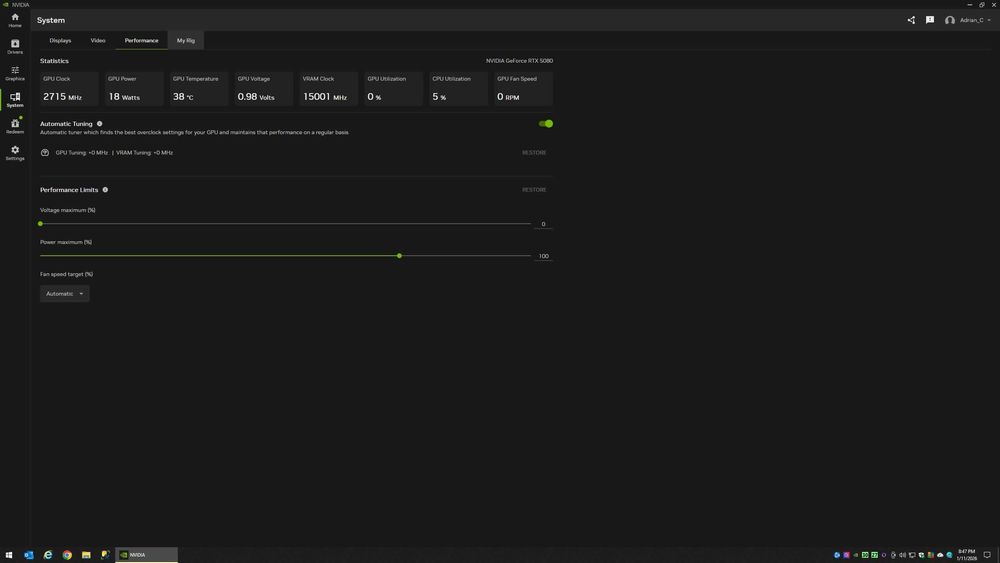1000x563 pixels.
Task: Click the GPU Voltage 0.98 Volts card
Action: coord(264,88)
